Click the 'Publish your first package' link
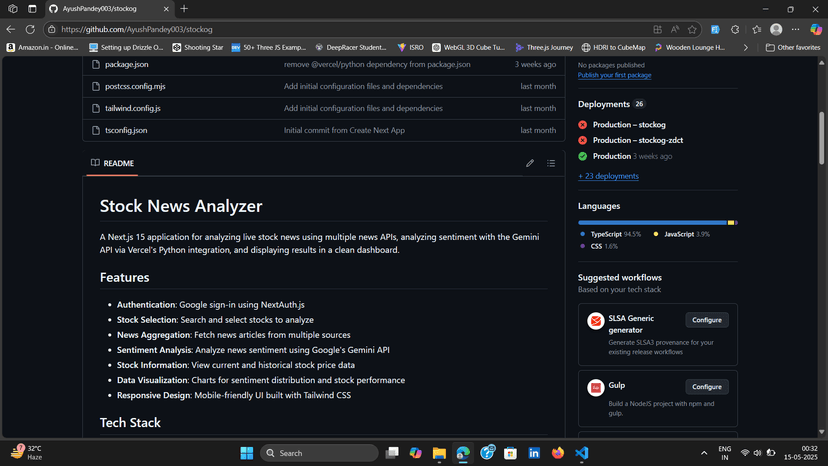Viewport: 828px width, 466px height. (614, 75)
